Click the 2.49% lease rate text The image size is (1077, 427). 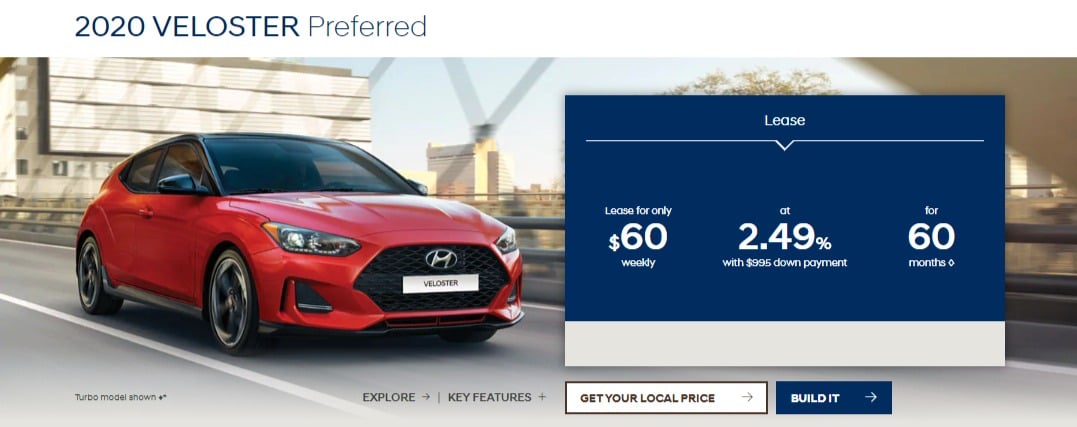click(x=784, y=236)
